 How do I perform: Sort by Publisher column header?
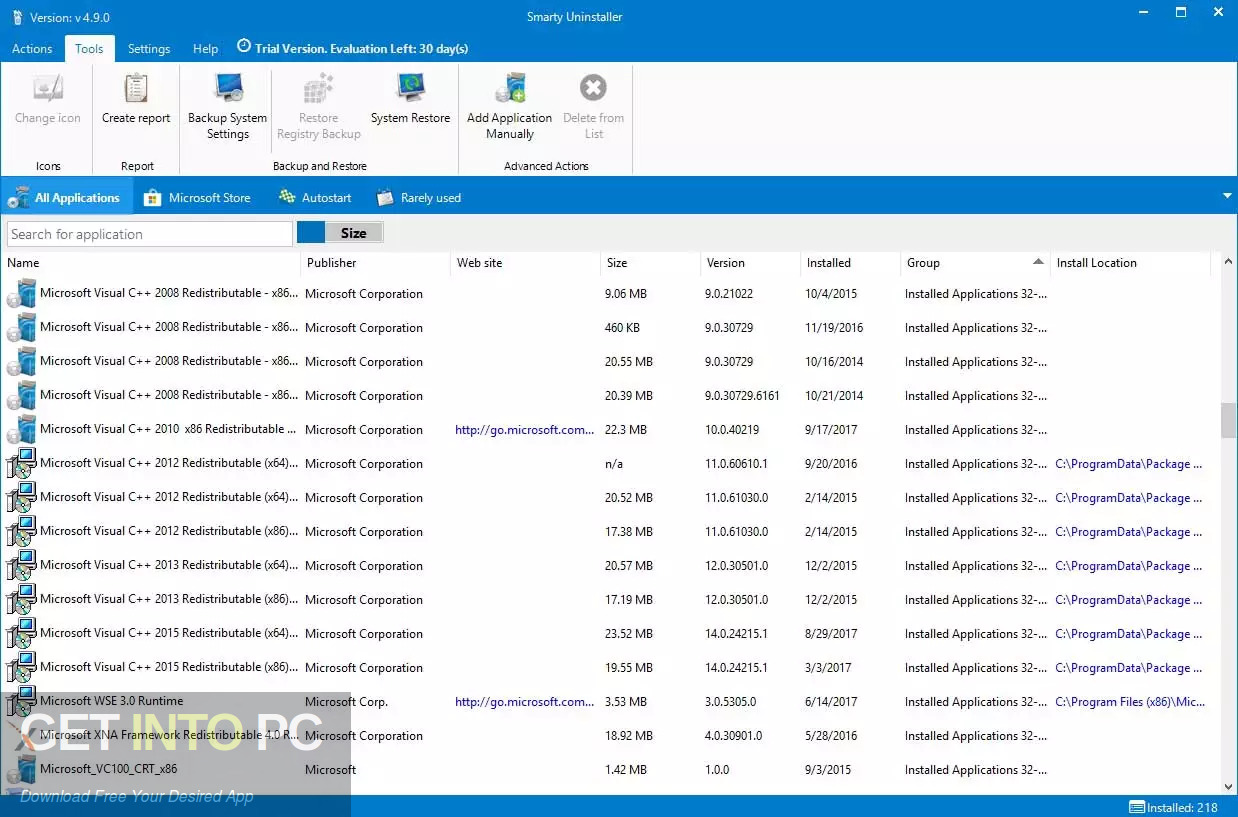(375, 263)
